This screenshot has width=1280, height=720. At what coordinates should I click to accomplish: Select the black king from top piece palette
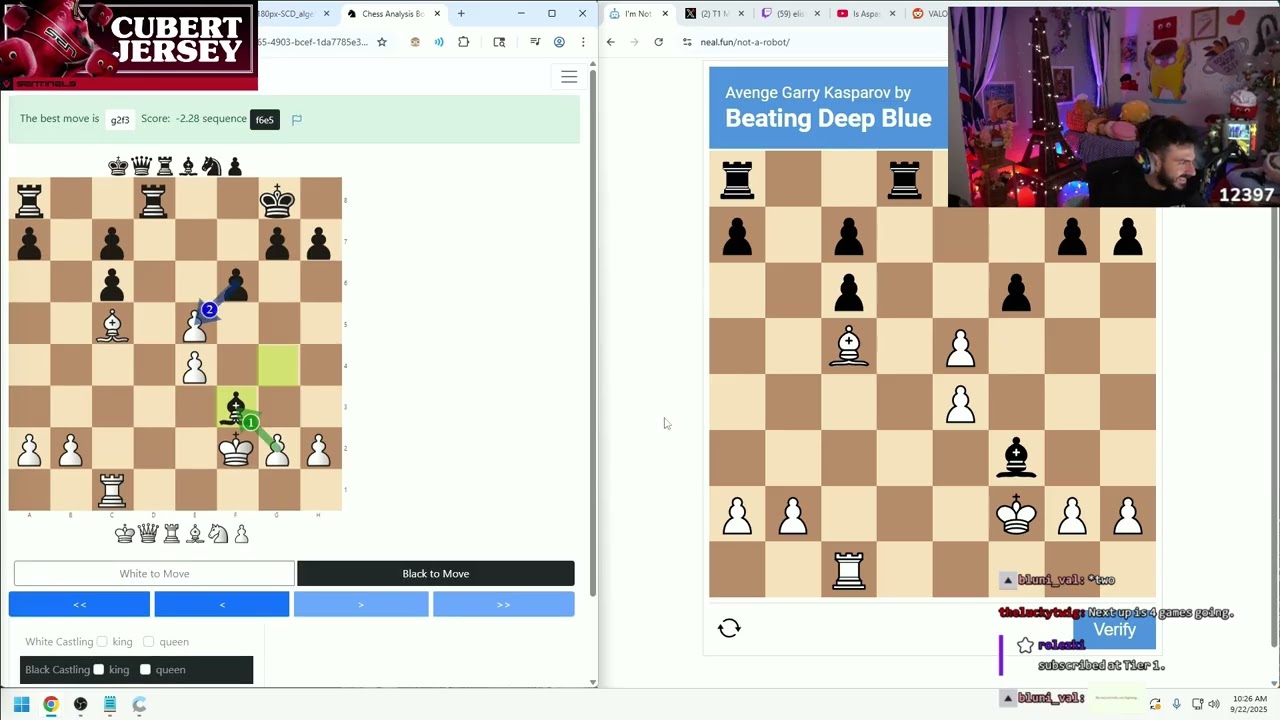pos(118,166)
